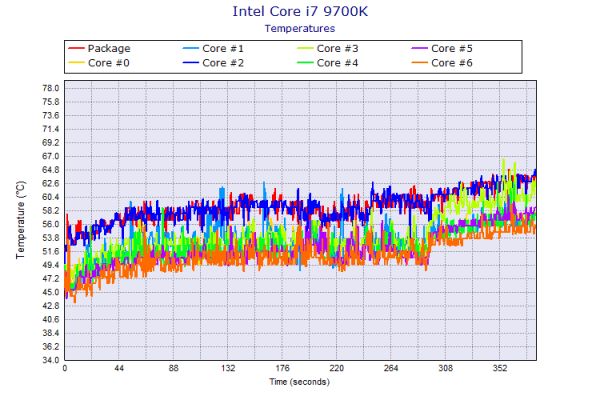Screen dimensions: 600x400
Task: Click the lime Core #3 legend swatch
Action: [x=305, y=48]
